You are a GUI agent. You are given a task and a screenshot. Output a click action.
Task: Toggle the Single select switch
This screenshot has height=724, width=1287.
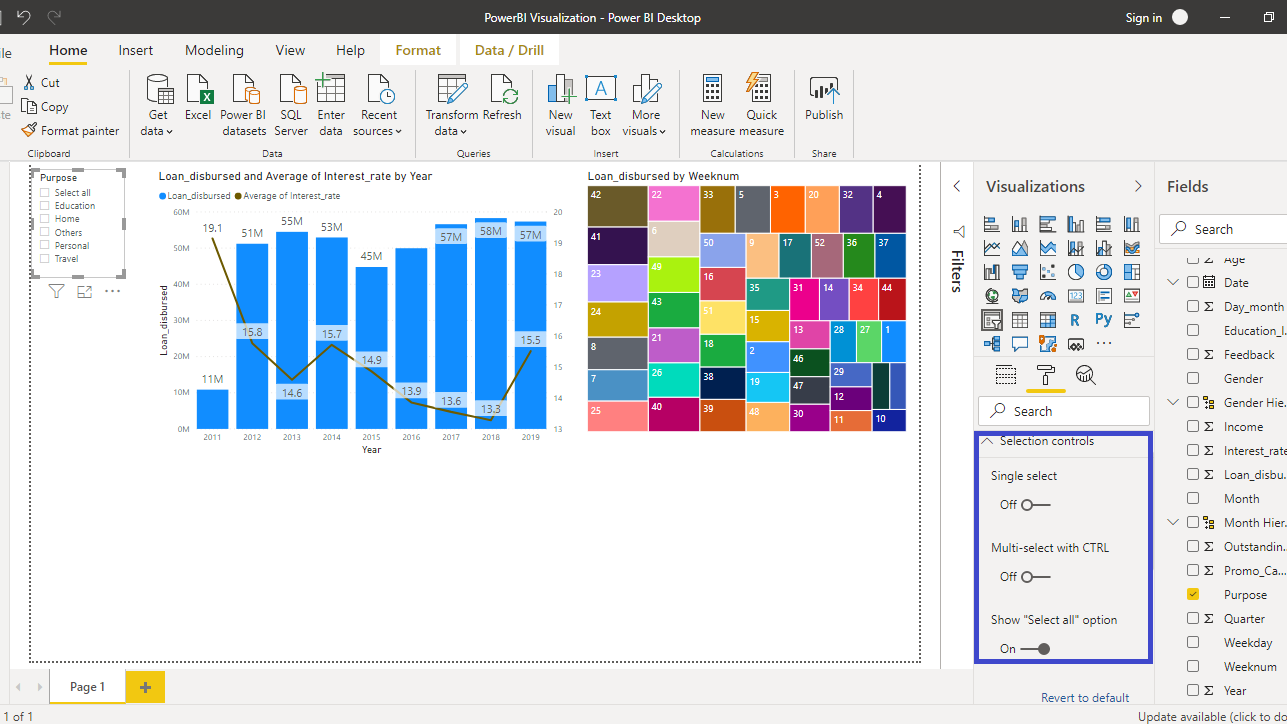click(x=1035, y=505)
